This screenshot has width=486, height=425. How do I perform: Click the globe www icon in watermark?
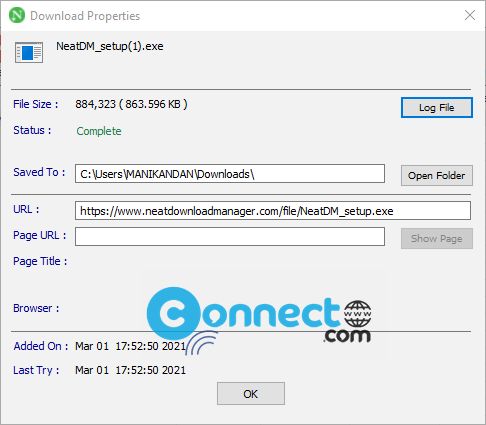click(357, 314)
